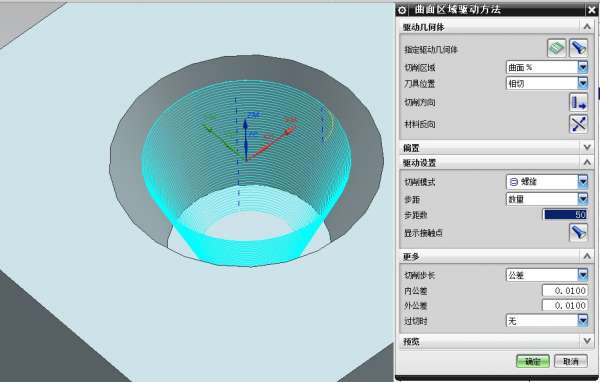Image resolution: width=600 pixels, height=382 pixels.
Task: Click the 材料反向 label
Action: click(420, 124)
